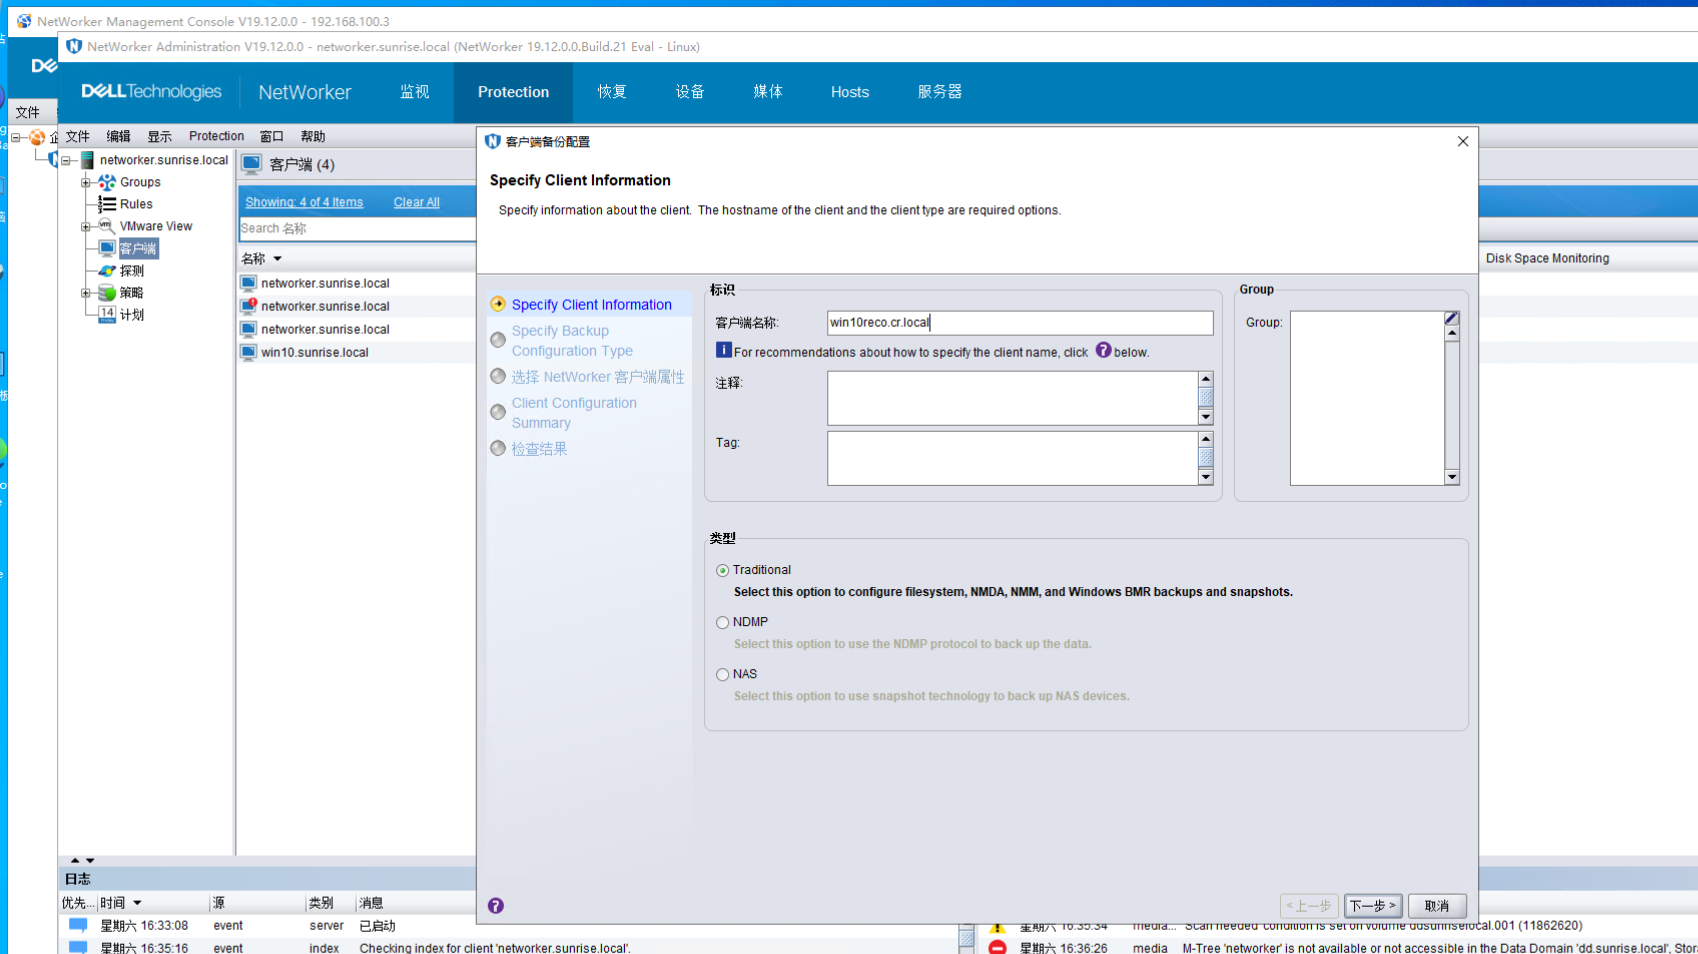1698x954 pixels.
Task: Select the Traditional client type
Action: coord(722,570)
